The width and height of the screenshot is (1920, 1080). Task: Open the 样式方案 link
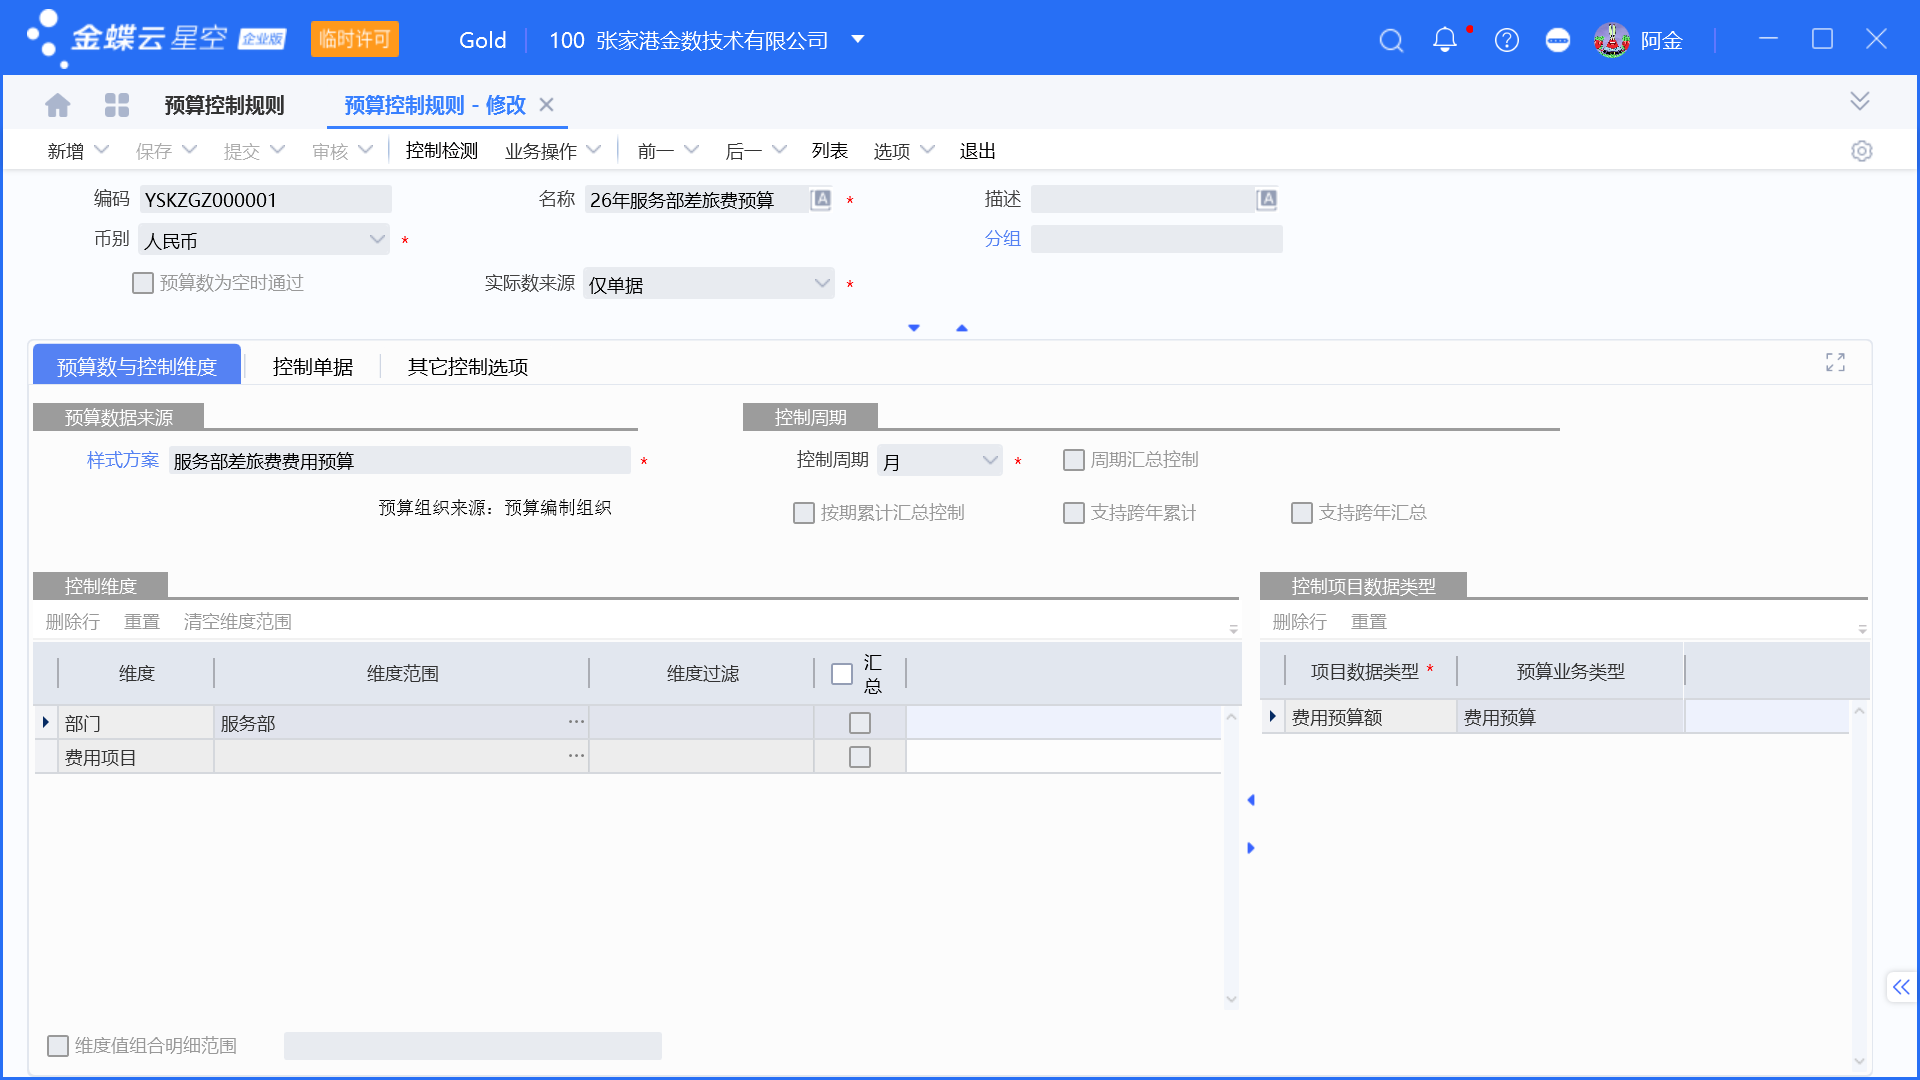pos(122,460)
